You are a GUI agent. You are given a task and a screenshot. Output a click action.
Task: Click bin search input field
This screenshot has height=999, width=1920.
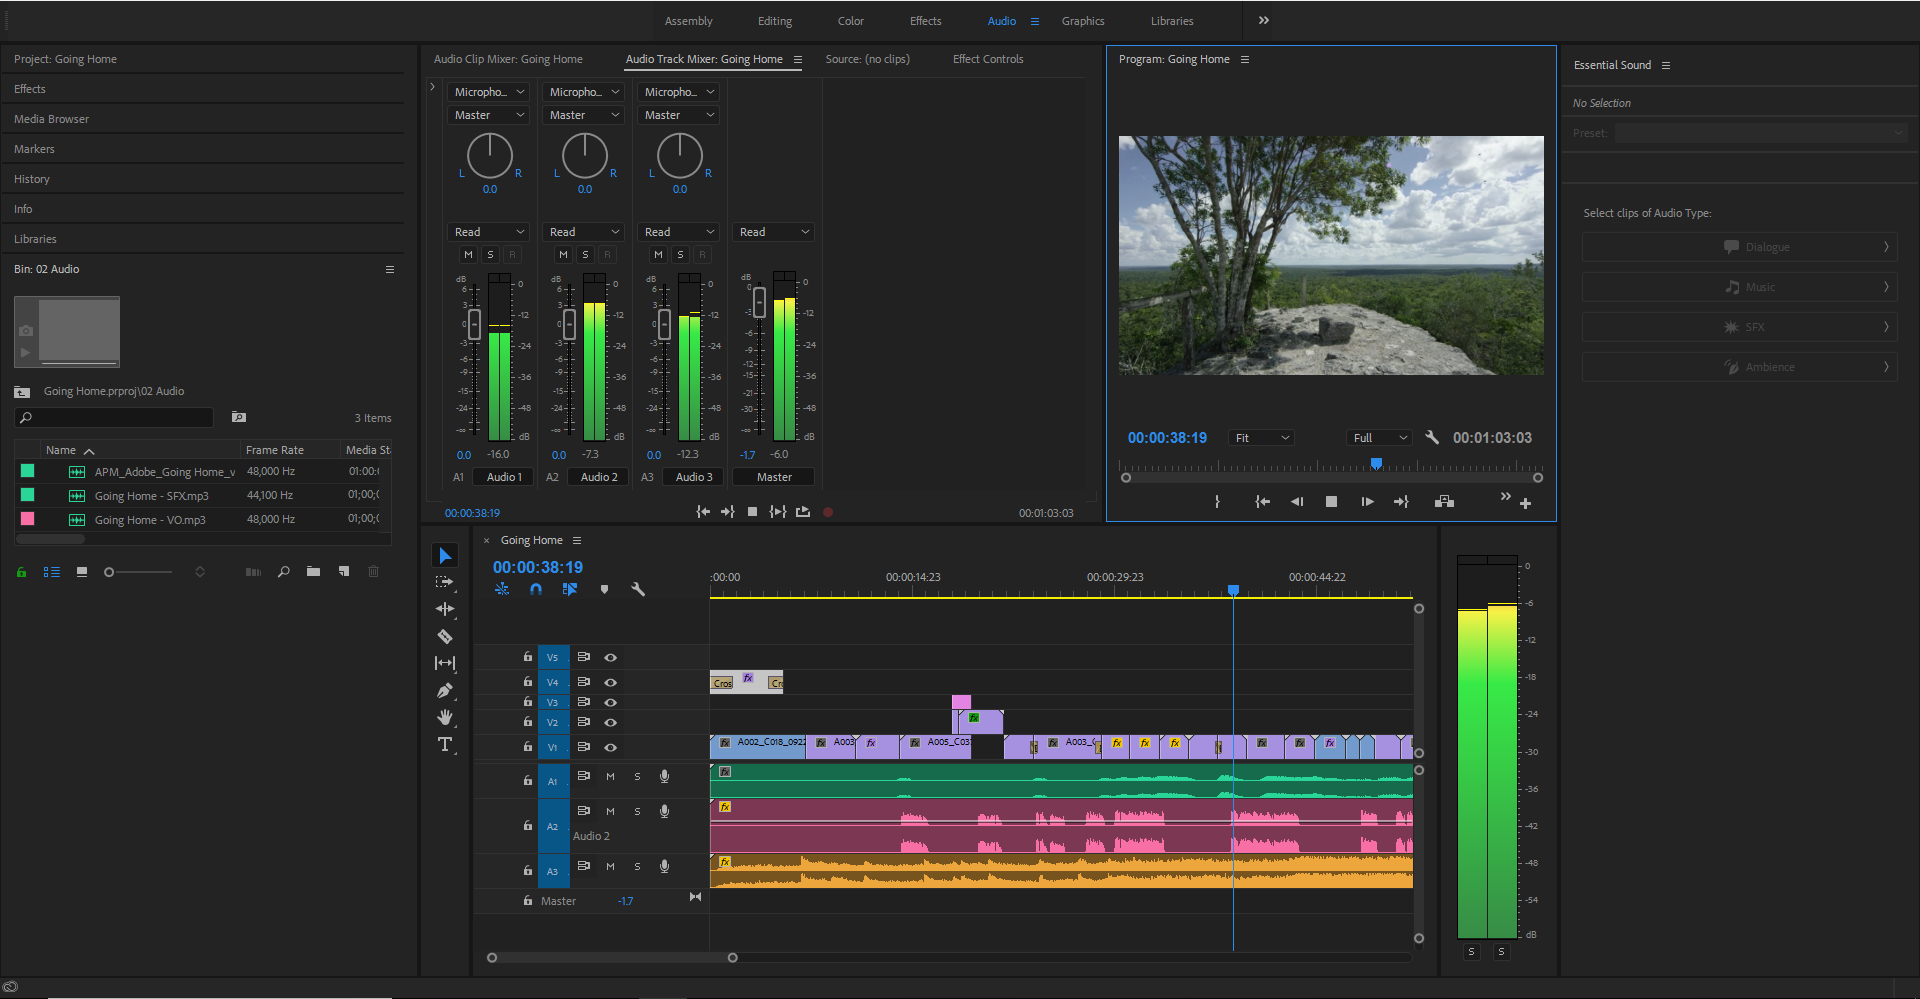tap(114, 418)
